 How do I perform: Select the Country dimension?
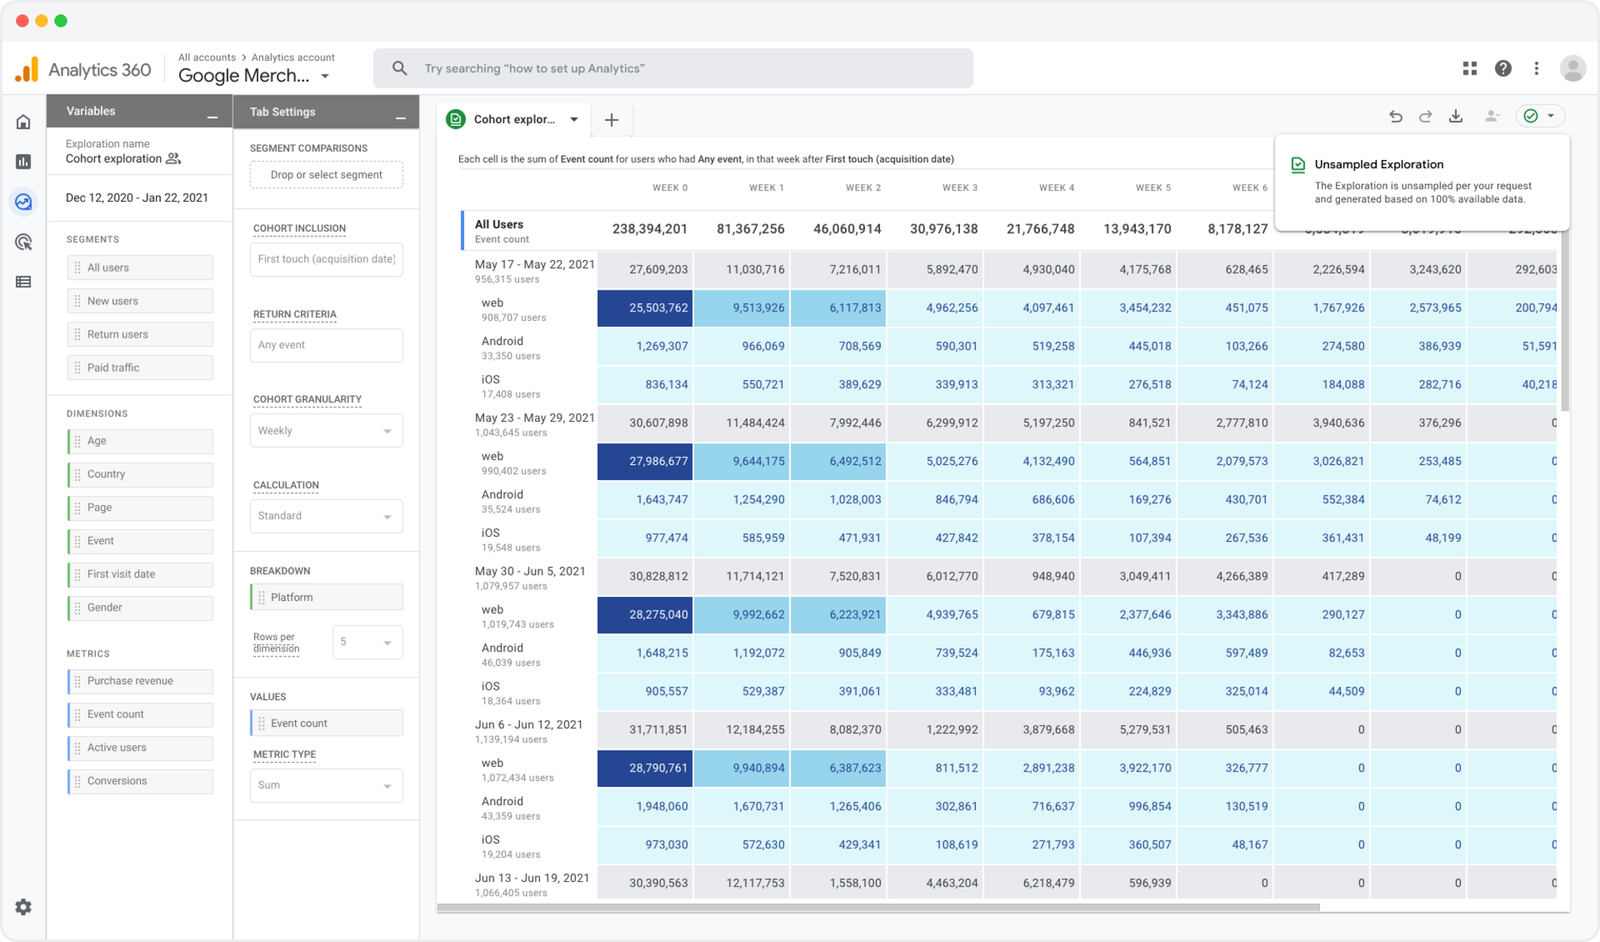coord(140,474)
